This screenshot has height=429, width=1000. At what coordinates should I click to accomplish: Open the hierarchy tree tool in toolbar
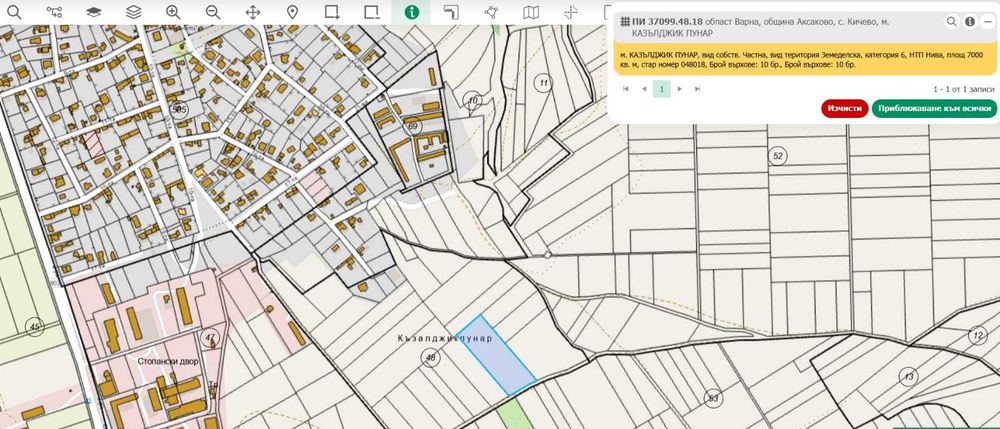point(54,12)
